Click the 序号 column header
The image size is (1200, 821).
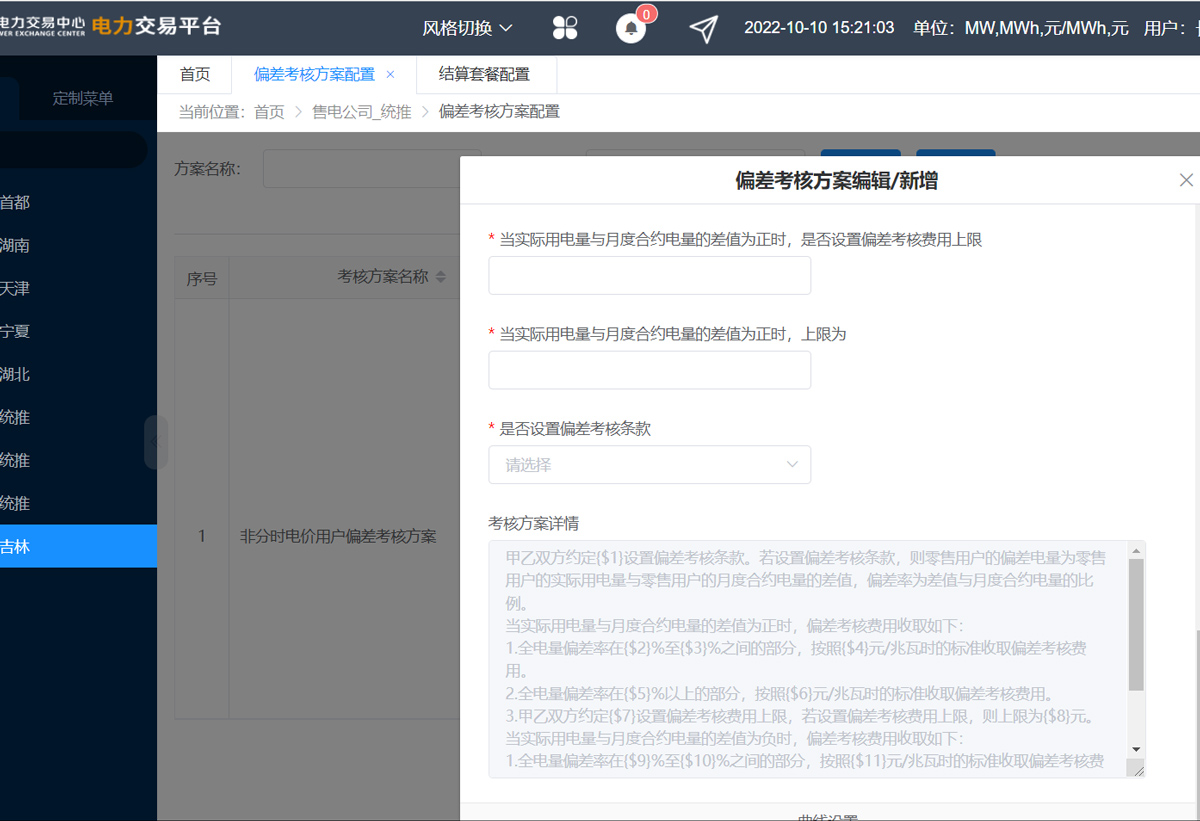[x=202, y=278]
